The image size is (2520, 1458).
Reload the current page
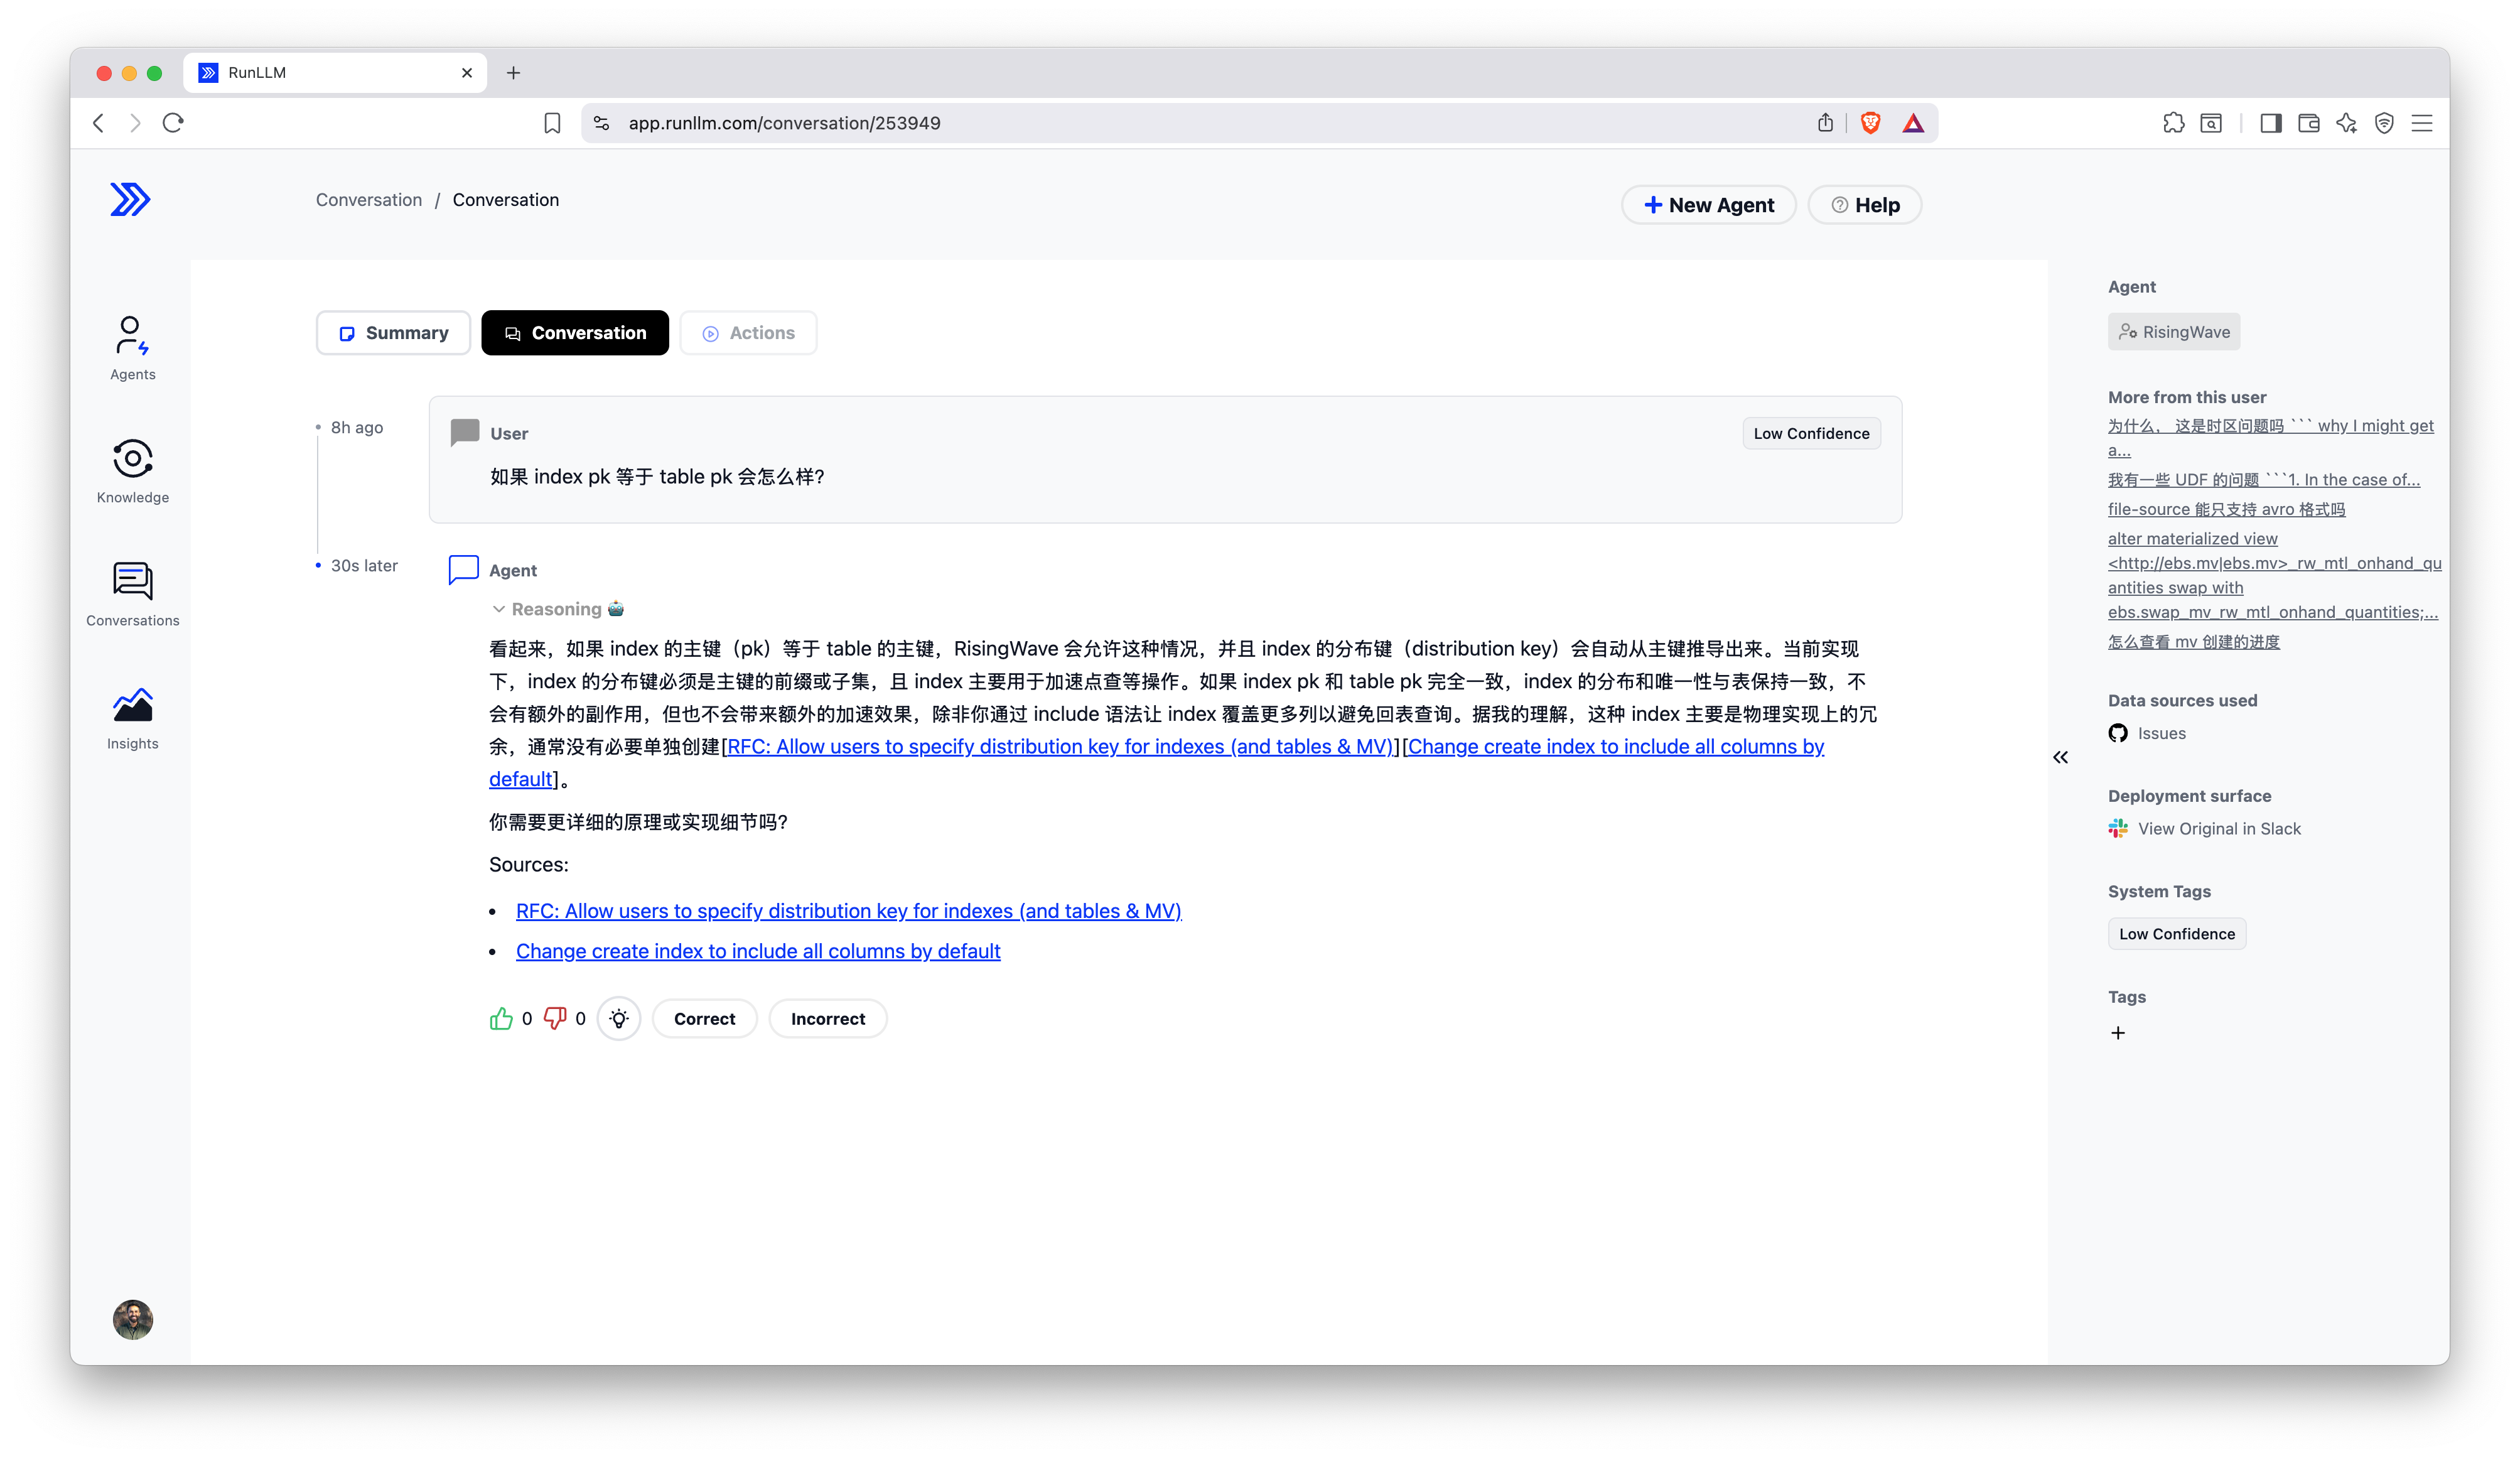[173, 123]
